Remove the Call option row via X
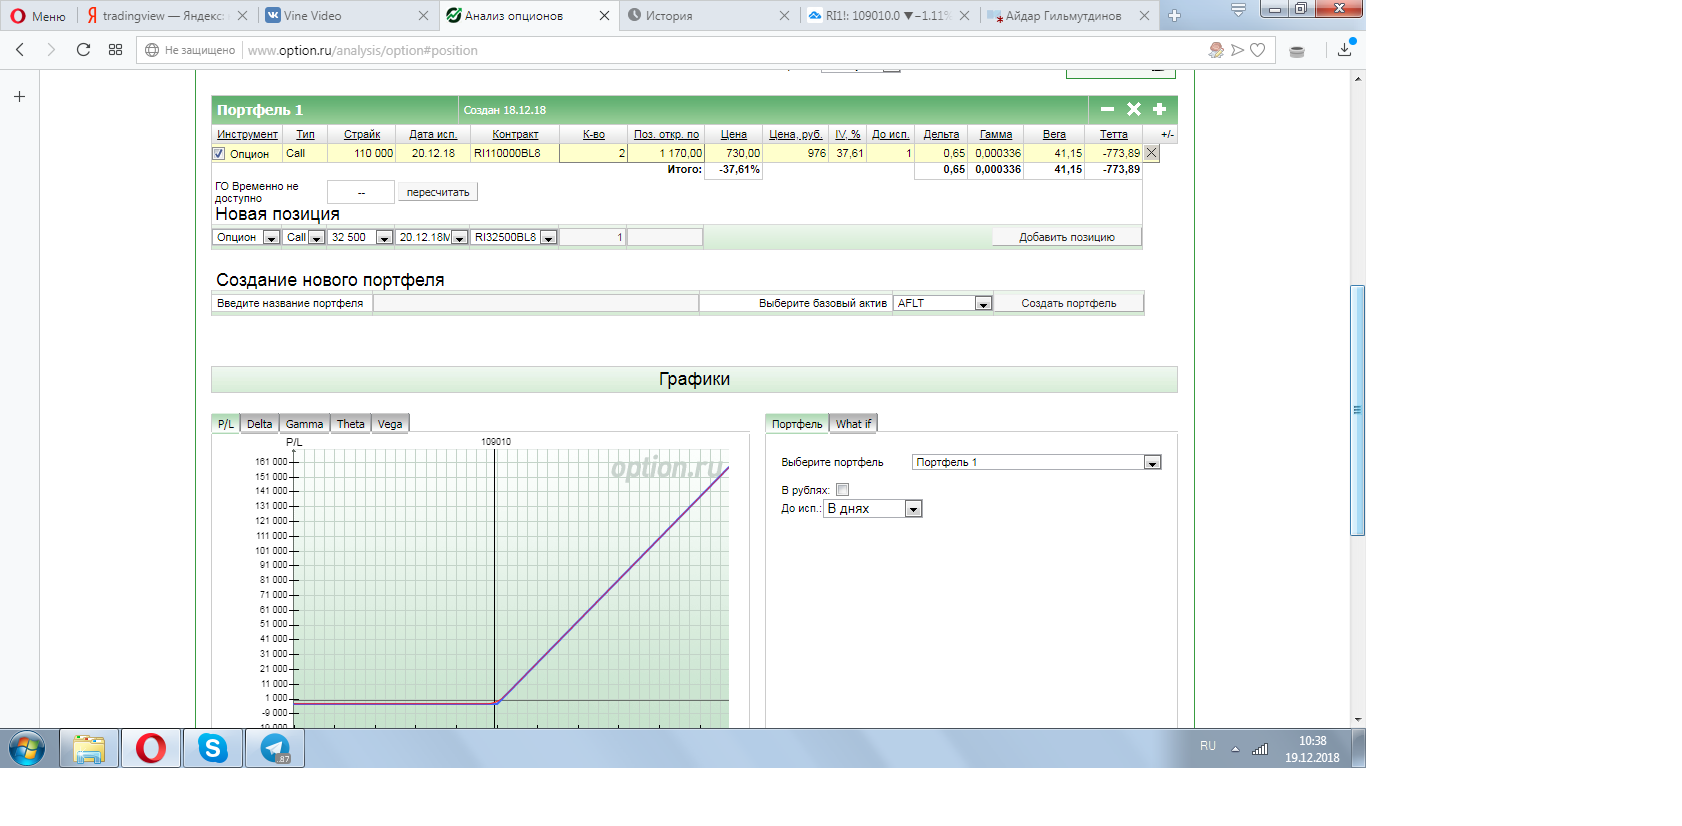This screenshot has width=1682, height=826. [x=1151, y=153]
